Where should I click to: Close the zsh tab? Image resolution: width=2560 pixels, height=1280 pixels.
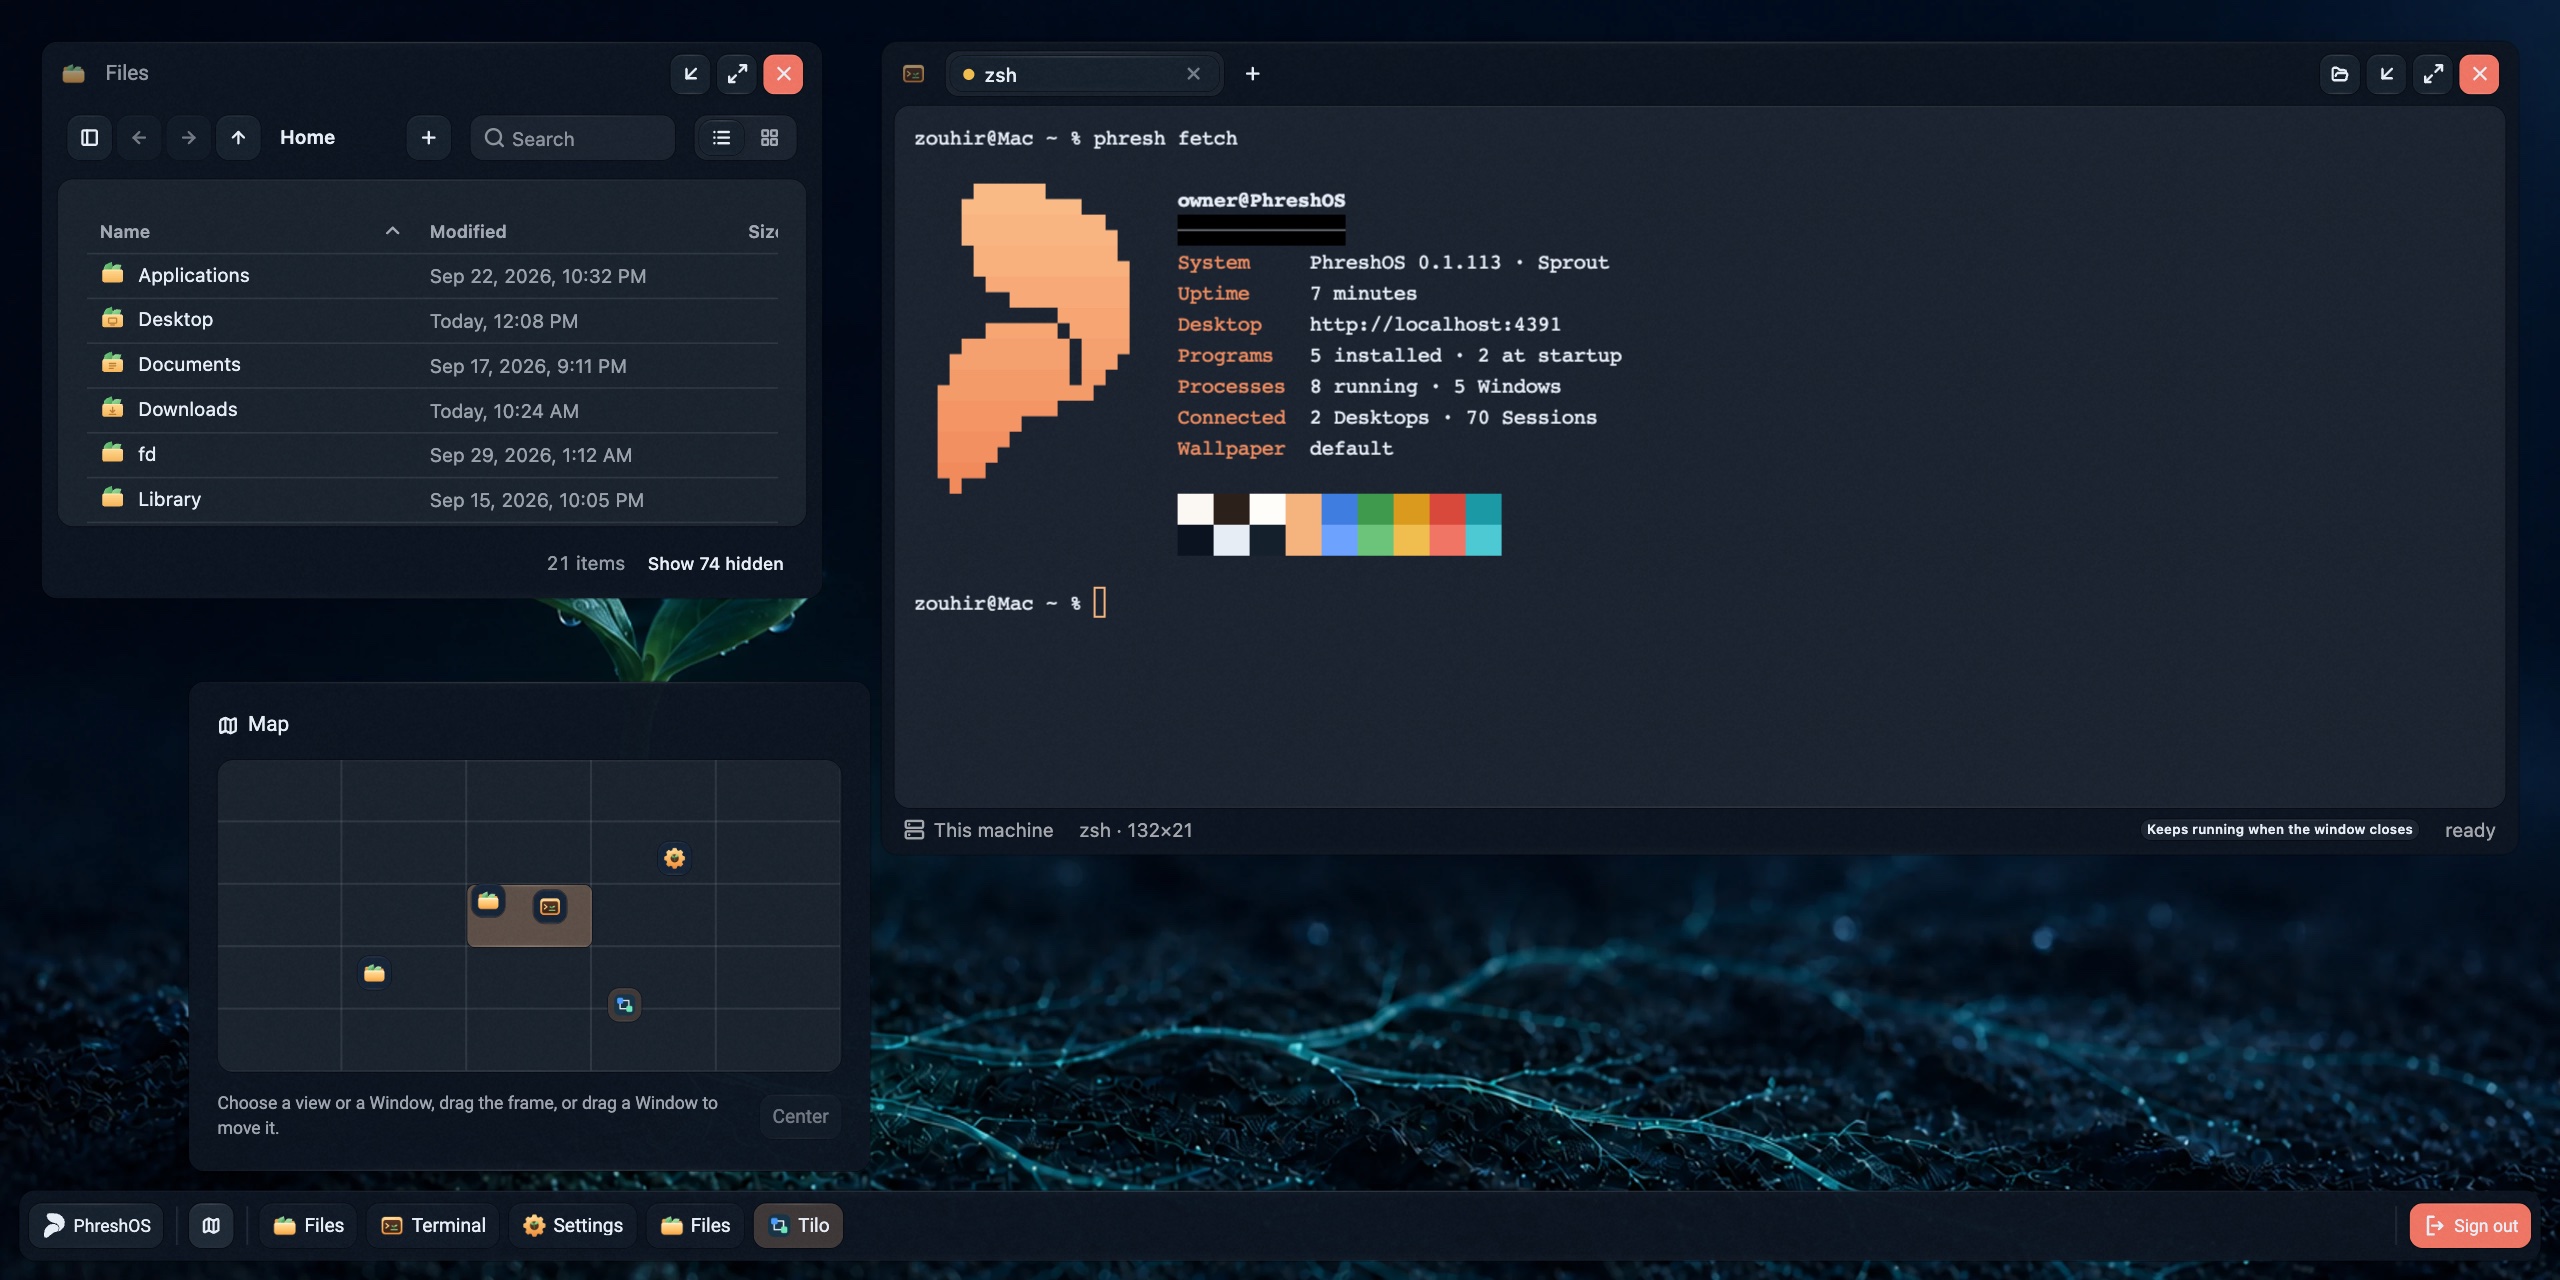(1193, 74)
